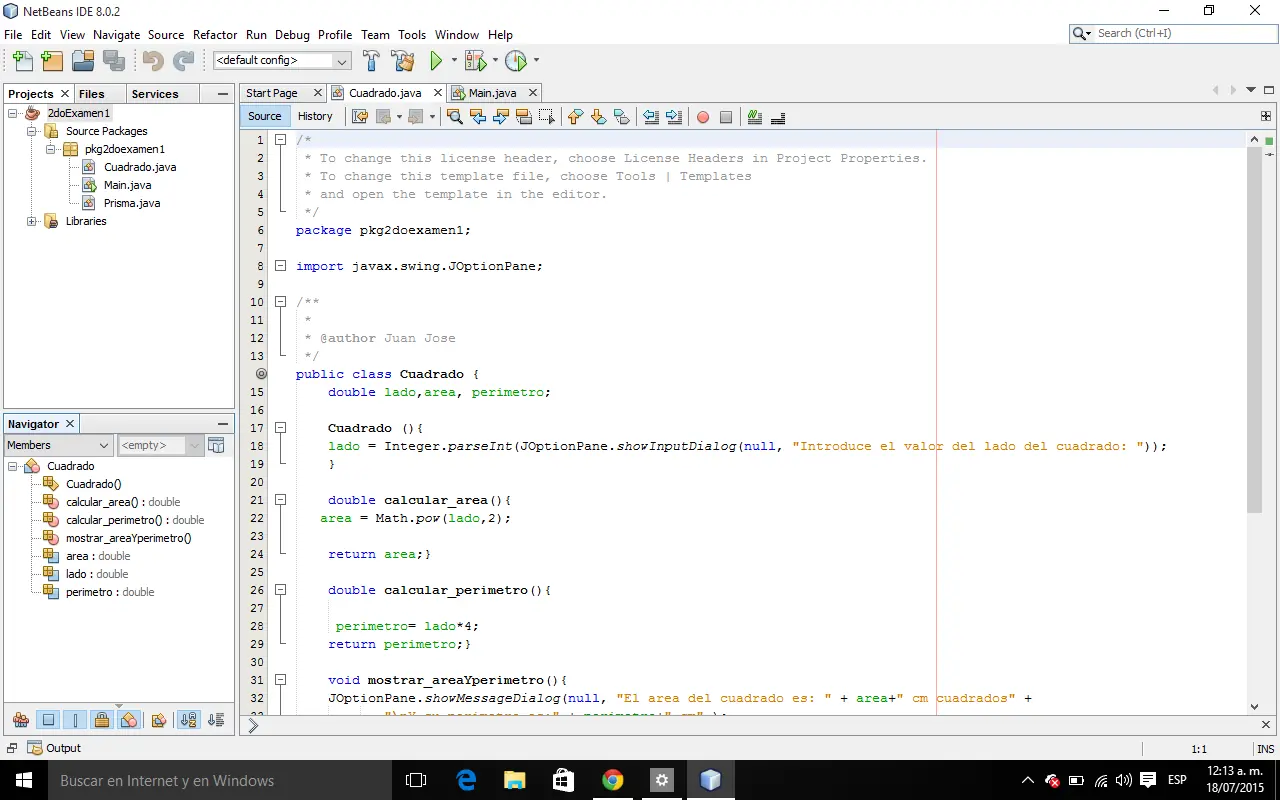Click the Files tab button in the left panel
Viewport: 1280px width, 800px height.
click(90, 93)
